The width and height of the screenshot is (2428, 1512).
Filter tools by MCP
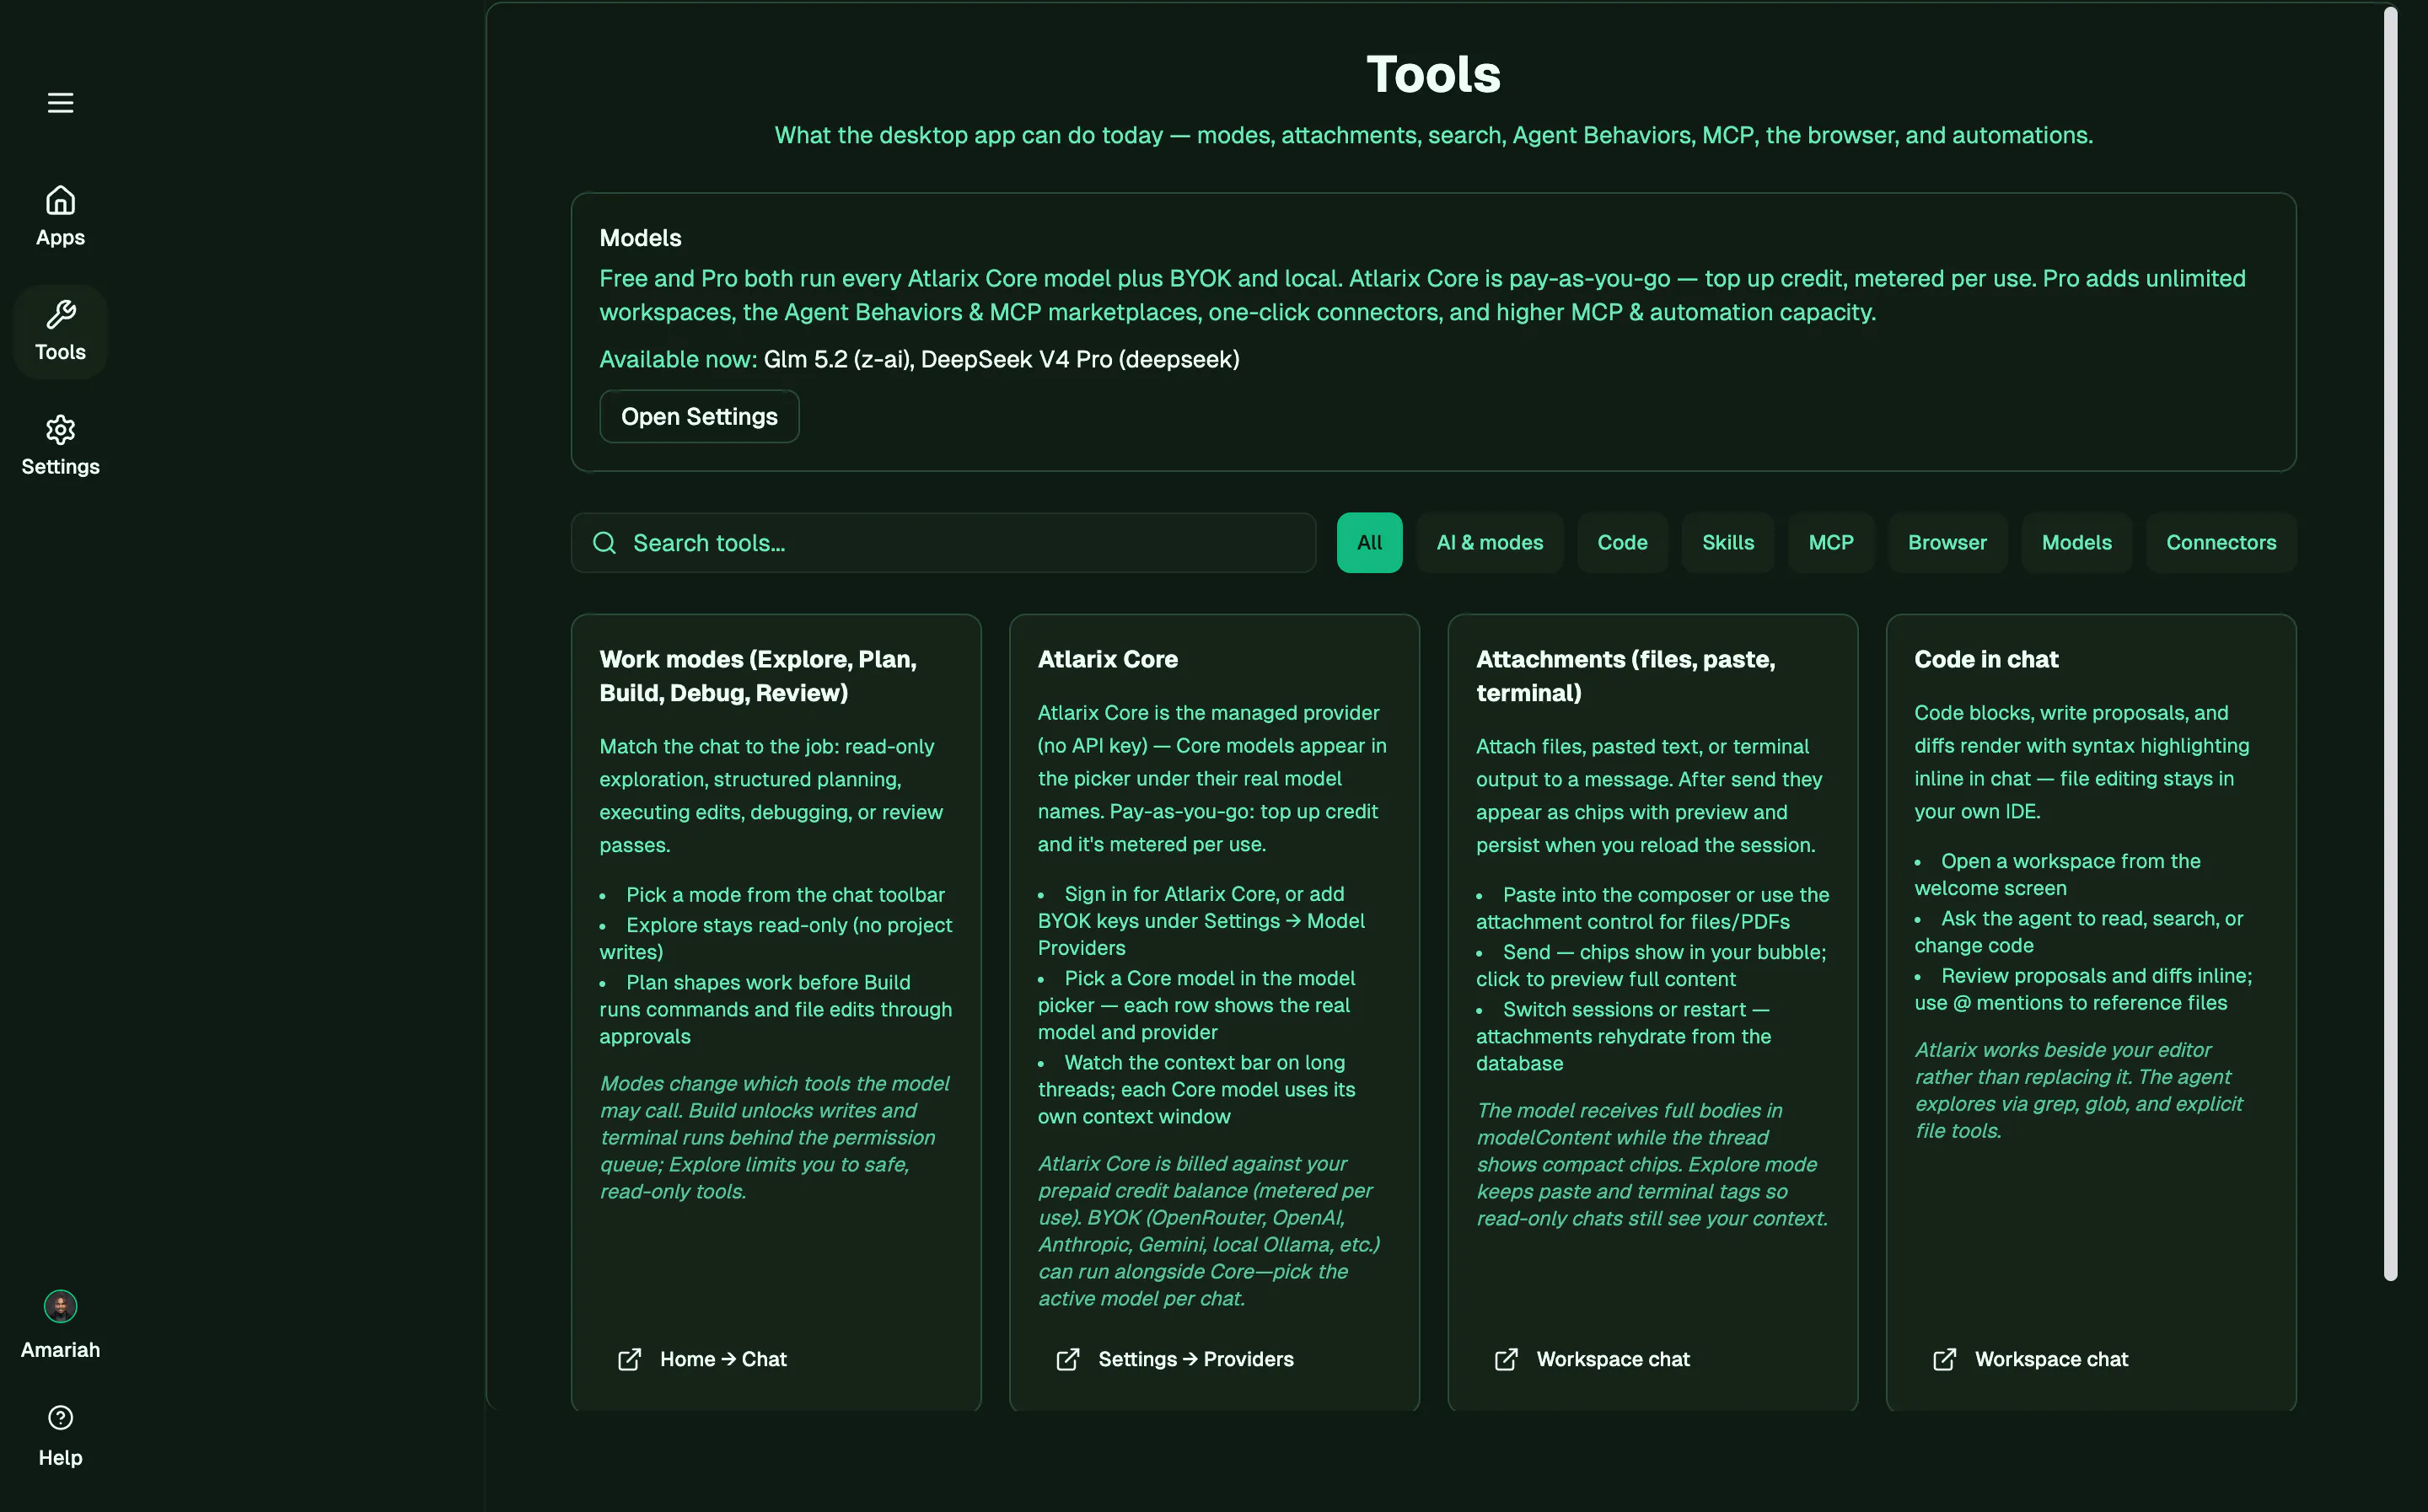click(x=1831, y=543)
